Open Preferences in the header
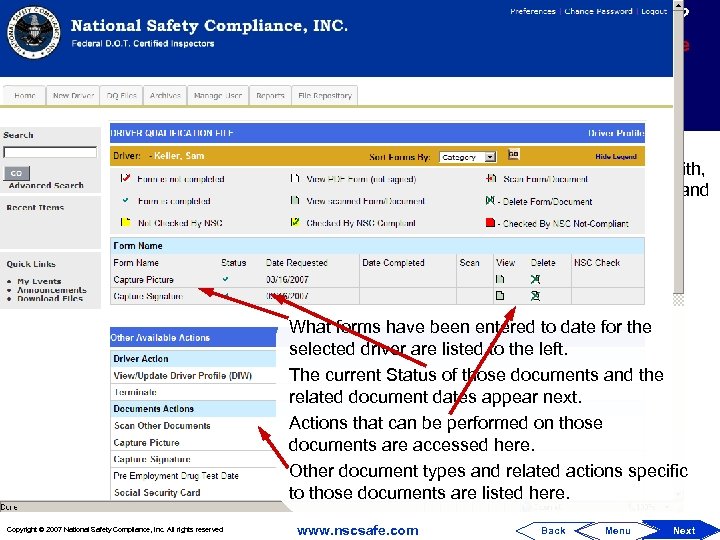Viewport: 720px width, 540px height. pos(533,11)
